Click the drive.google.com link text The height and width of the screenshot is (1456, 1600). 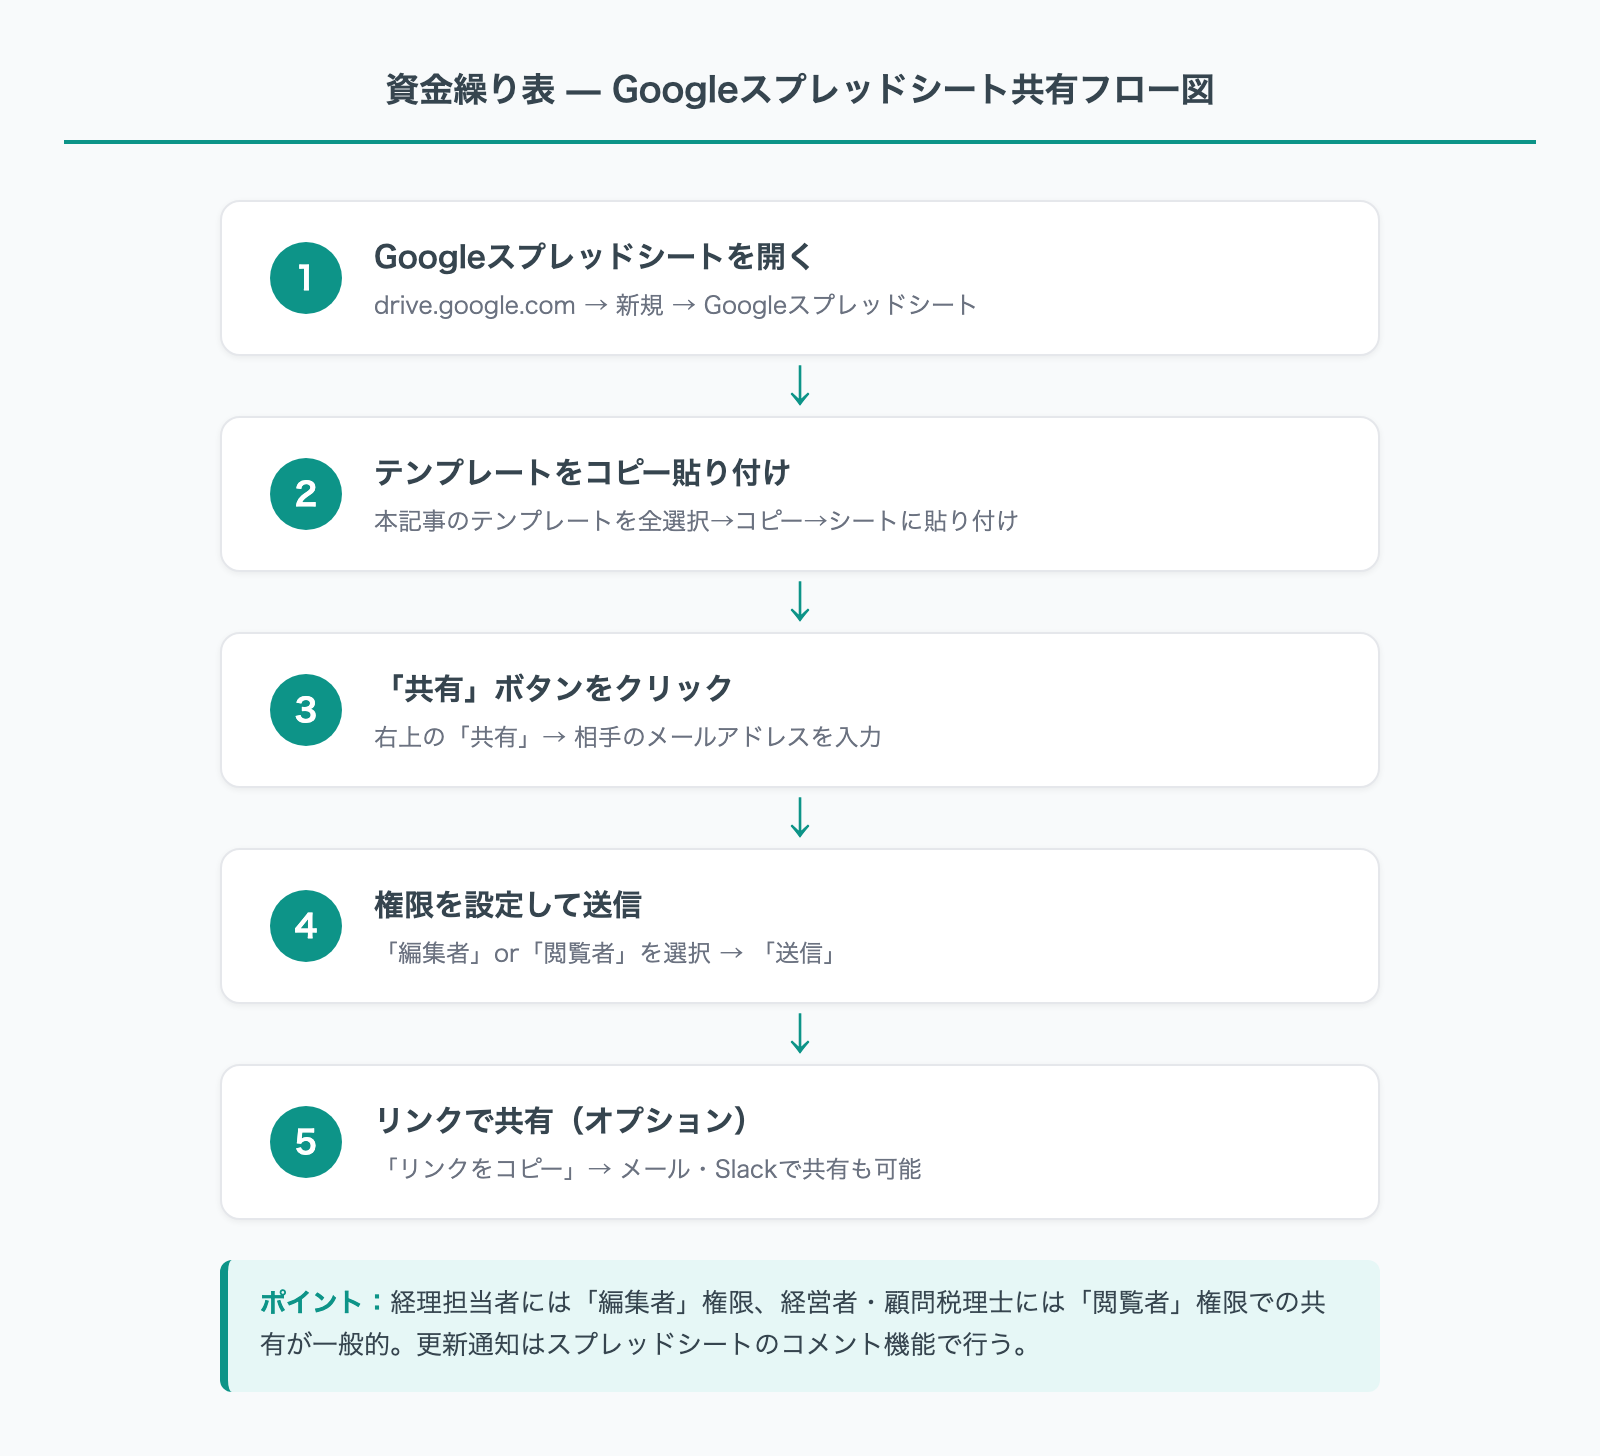click(x=470, y=306)
